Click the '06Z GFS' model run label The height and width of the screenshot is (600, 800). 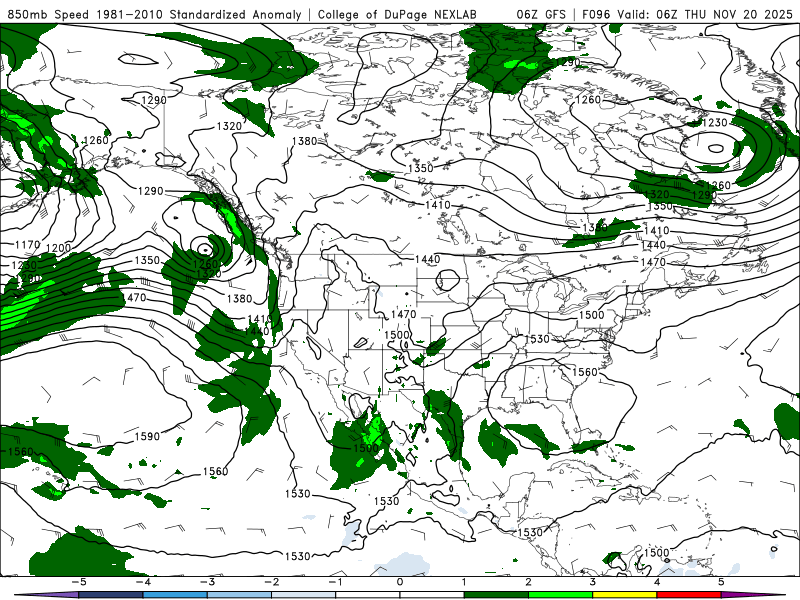[x=541, y=14]
